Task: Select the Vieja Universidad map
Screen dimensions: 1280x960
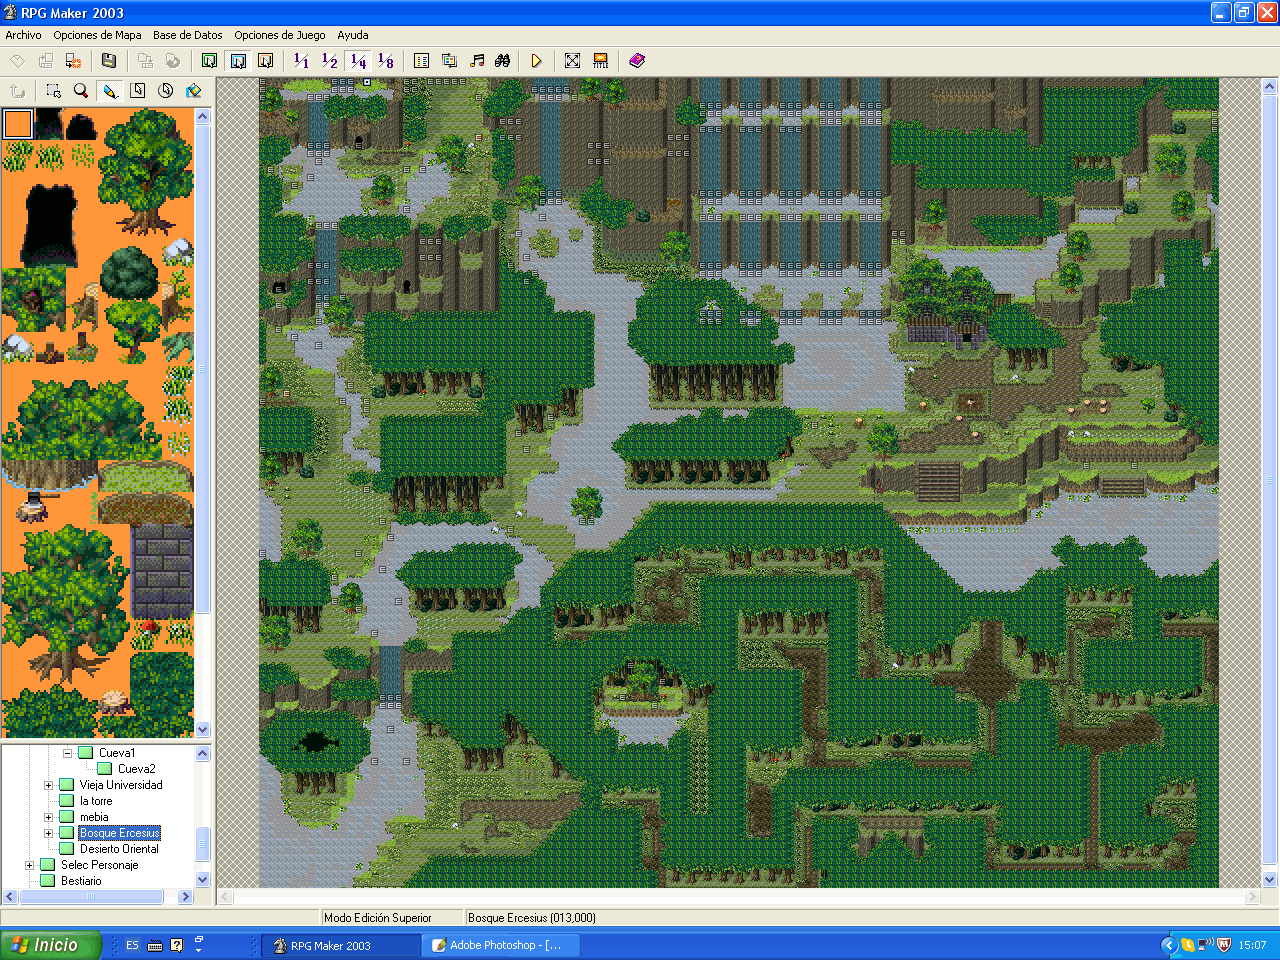Action: point(121,785)
